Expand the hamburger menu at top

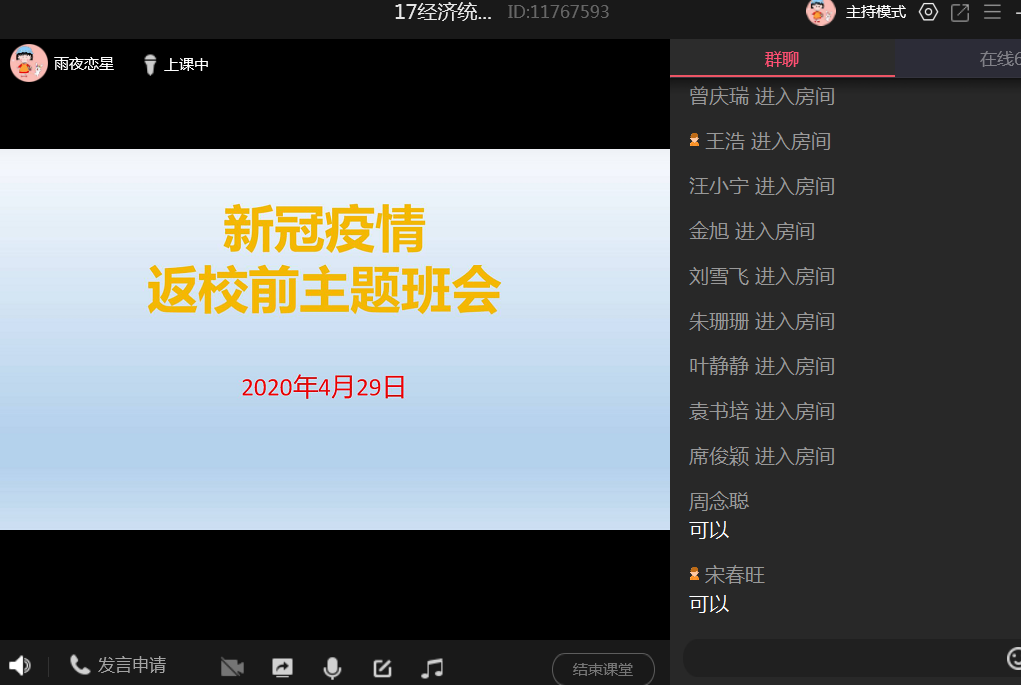point(992,12)
